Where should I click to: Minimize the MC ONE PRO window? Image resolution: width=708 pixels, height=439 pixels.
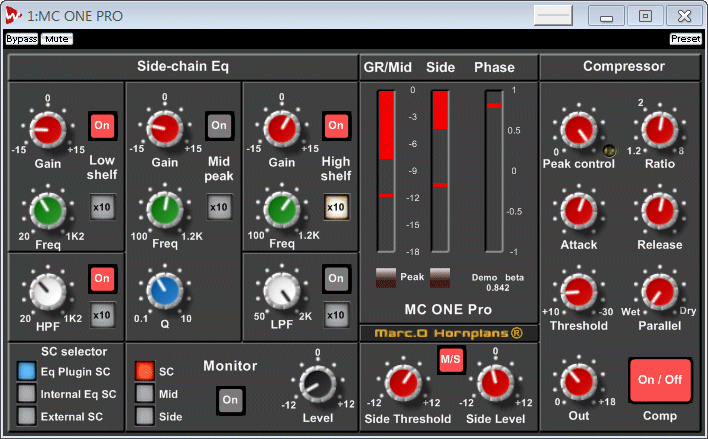pyautogui.click(x=606, y=16)
